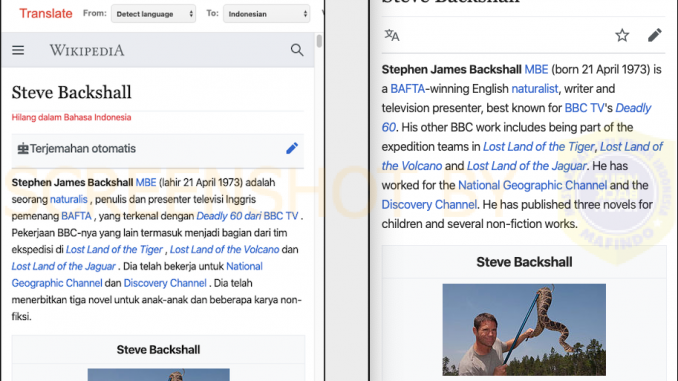Open MBE link in Indonesian translation
This screenshot has width=678, height=381.
146,182
